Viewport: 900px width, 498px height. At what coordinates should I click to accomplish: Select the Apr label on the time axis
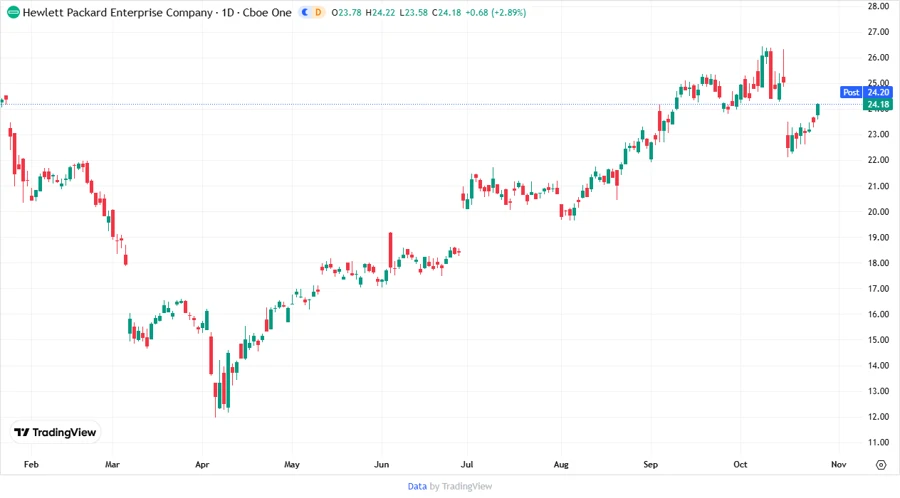[202, 464]
